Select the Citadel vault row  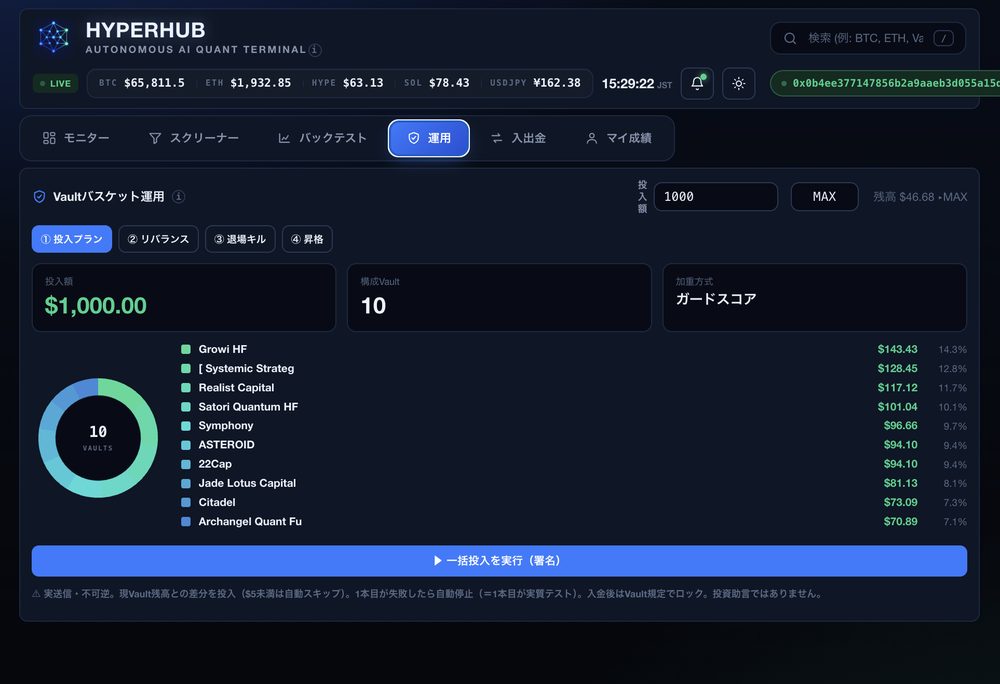(574, 502)
